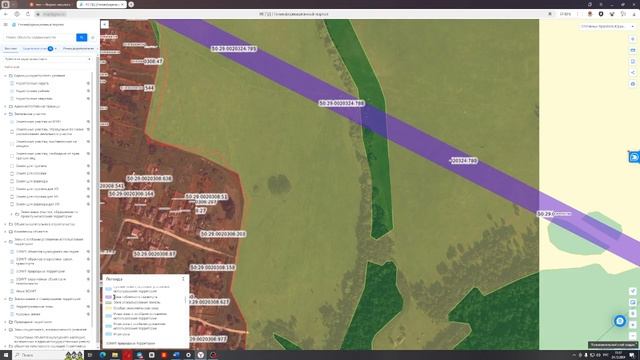Expand the Административные границы group

tap(5, 107)
